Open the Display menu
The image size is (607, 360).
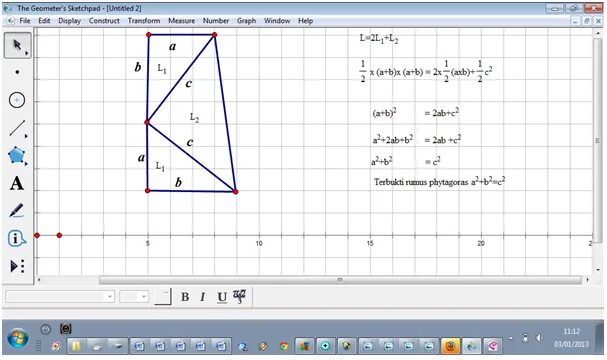click(x=70, y=21)
